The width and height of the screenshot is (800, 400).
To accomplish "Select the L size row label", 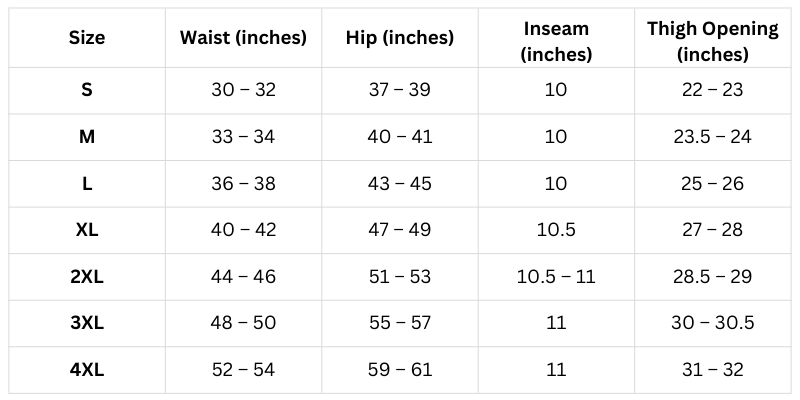I will [x=87, y=183].
